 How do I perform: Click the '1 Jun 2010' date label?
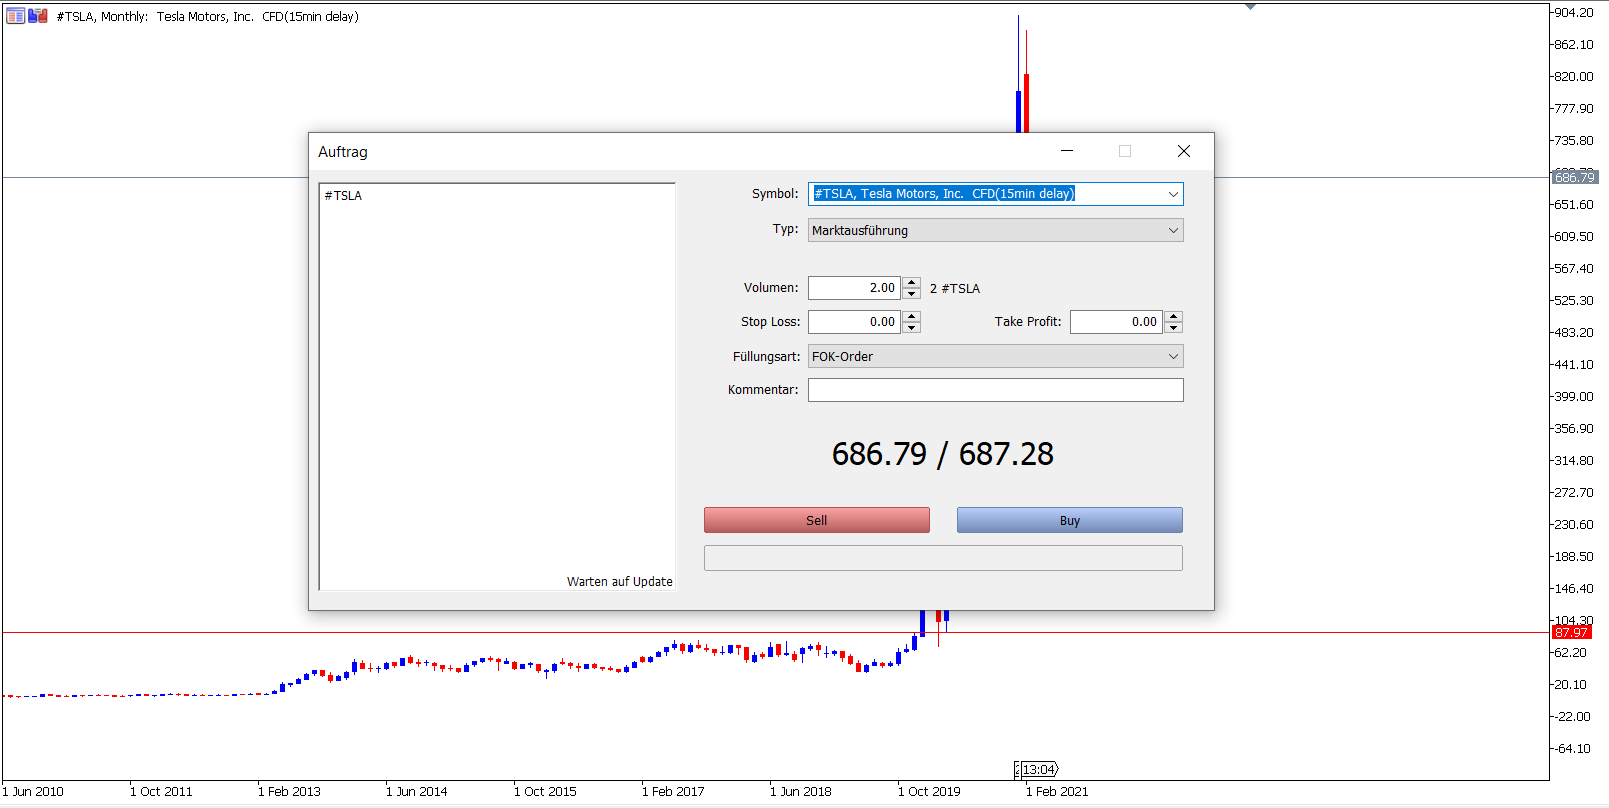33,792
